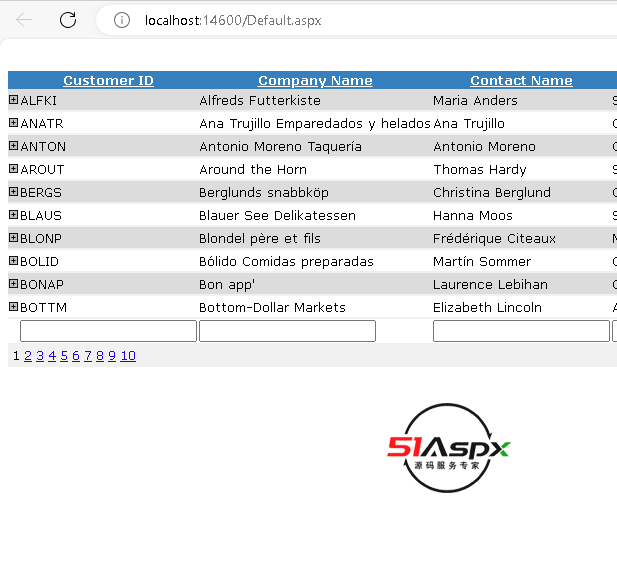This screenshot has width=617, height=568.
Task: Click the customer ID text 'ALFKI'
Action: pos(38,101)
